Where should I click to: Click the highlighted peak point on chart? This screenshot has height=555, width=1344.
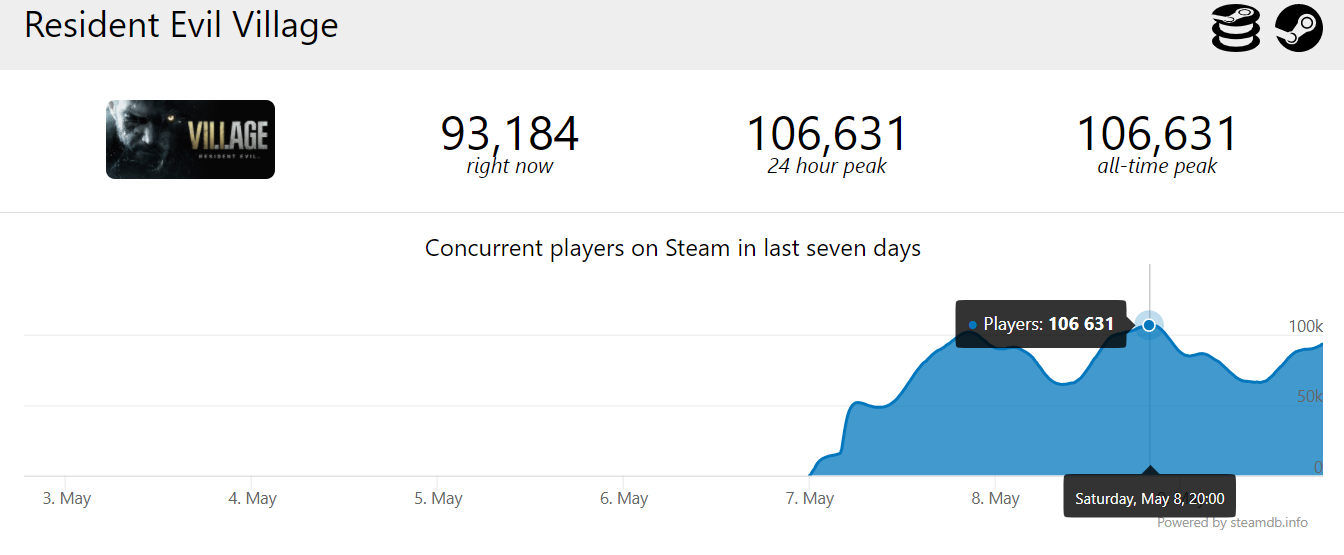[1149, 324]
